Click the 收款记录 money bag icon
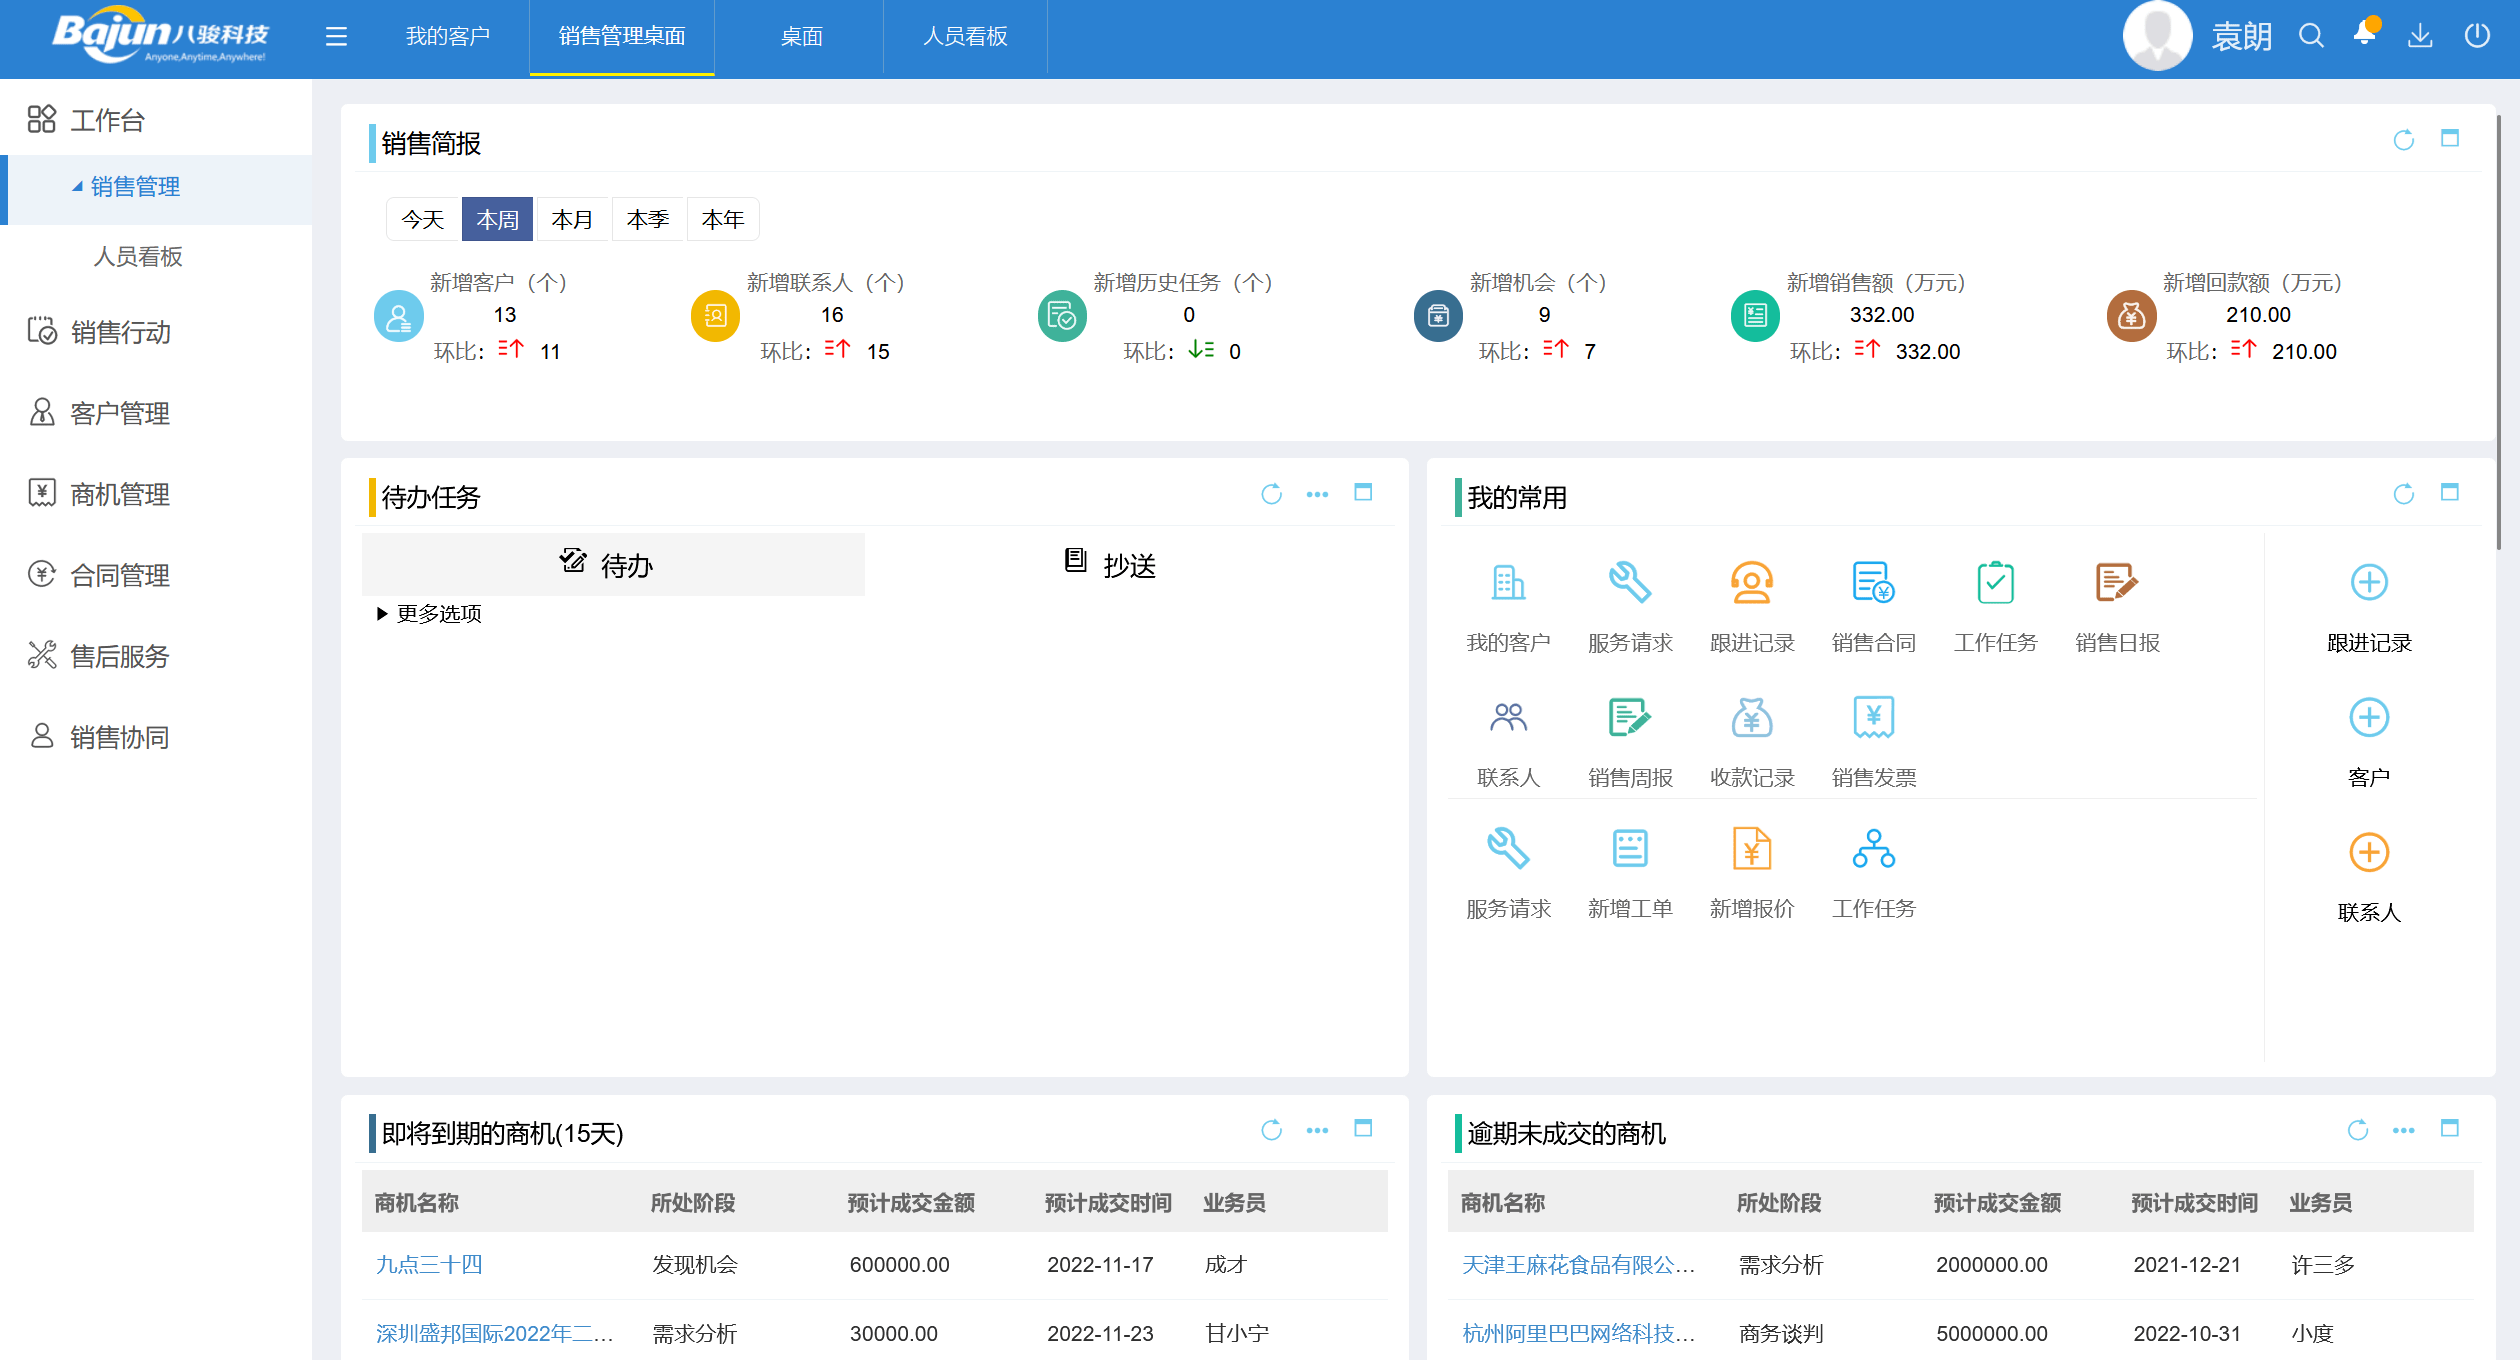 [1751, 717]
